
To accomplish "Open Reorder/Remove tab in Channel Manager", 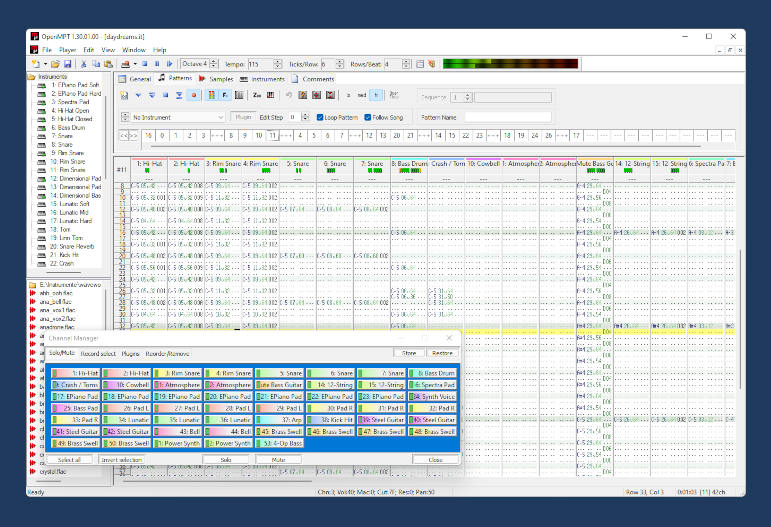I will (167, 353).
